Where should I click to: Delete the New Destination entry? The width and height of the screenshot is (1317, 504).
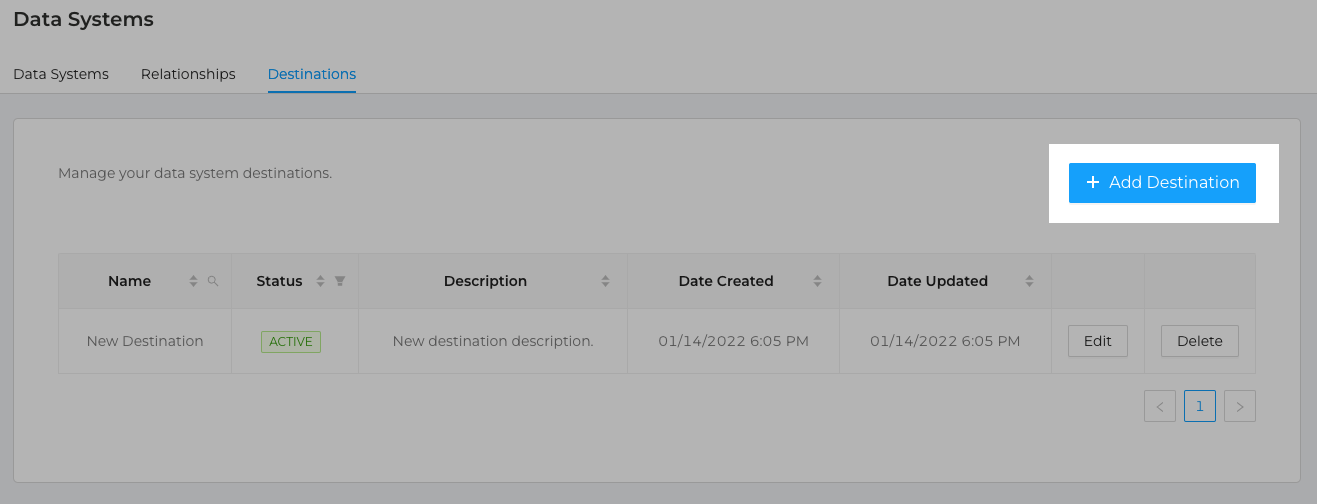(1200, 341)
